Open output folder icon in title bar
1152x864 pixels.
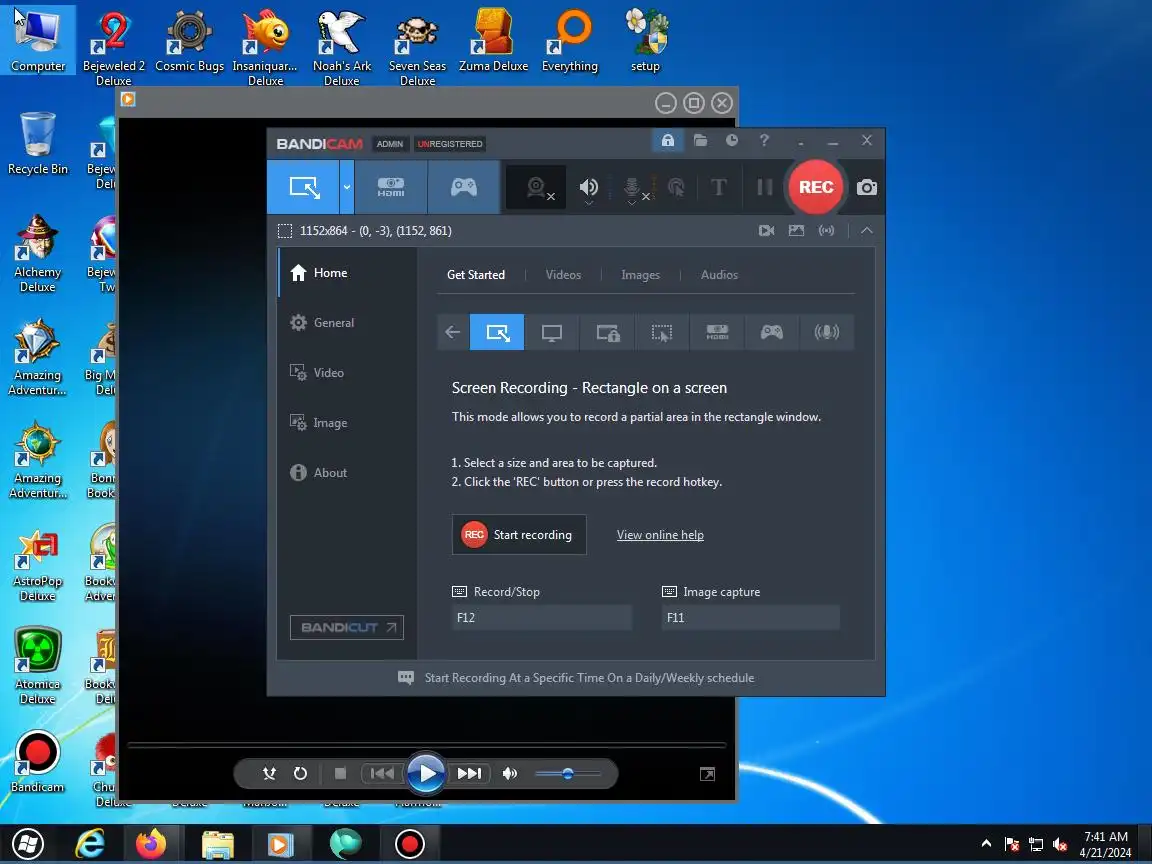pos(700,140)
